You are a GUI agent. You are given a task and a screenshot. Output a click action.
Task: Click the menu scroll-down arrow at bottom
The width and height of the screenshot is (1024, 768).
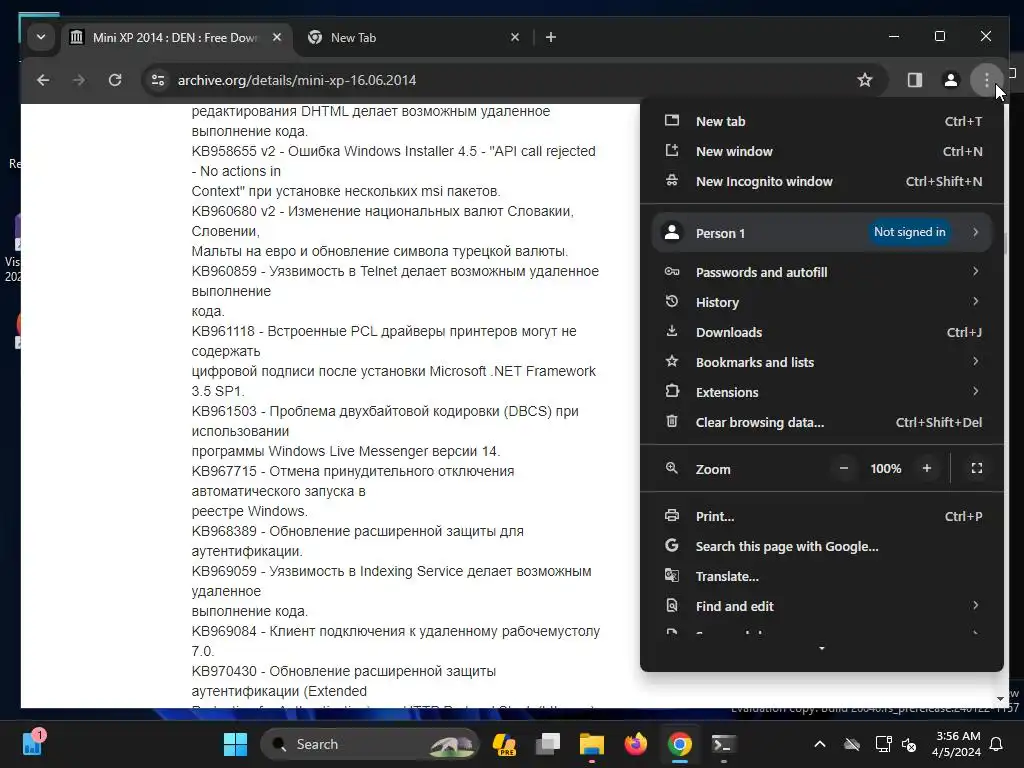[x=822, y=648]
